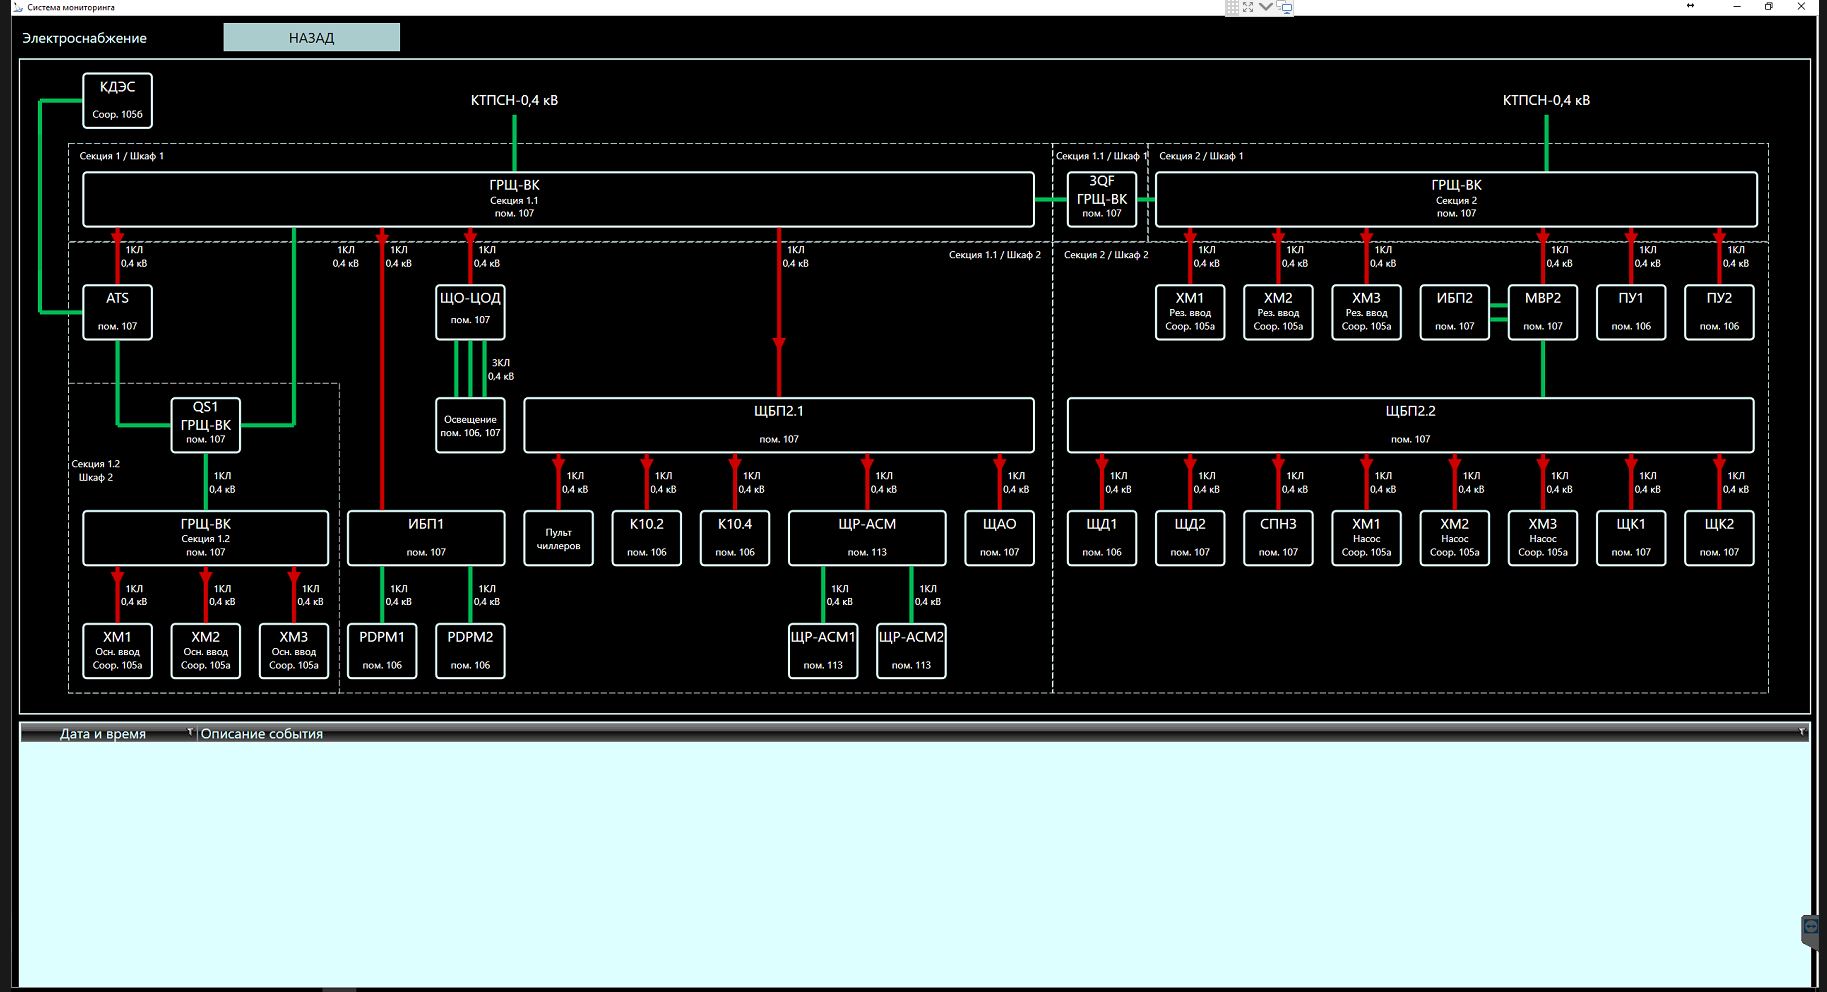Open the filter on Описание события column
The width and height of the screenshot is (1827, 992).
click(1801, 732)
